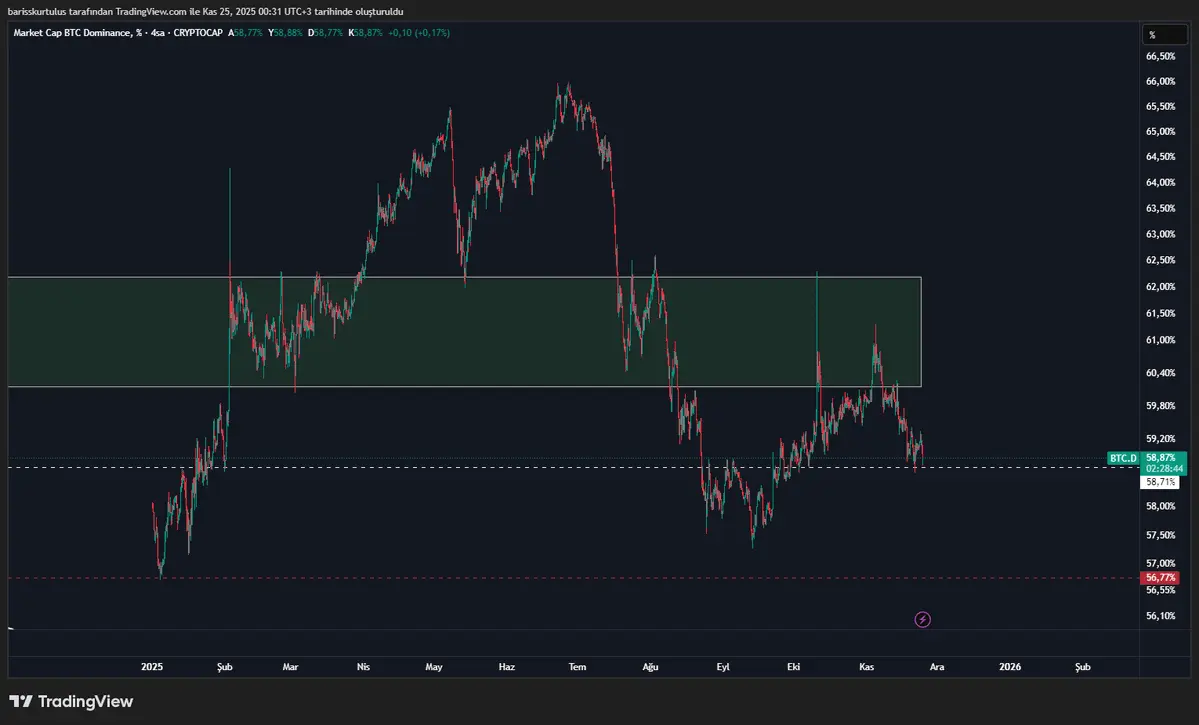Select the 58,87% current price tag

(1162, 457)
